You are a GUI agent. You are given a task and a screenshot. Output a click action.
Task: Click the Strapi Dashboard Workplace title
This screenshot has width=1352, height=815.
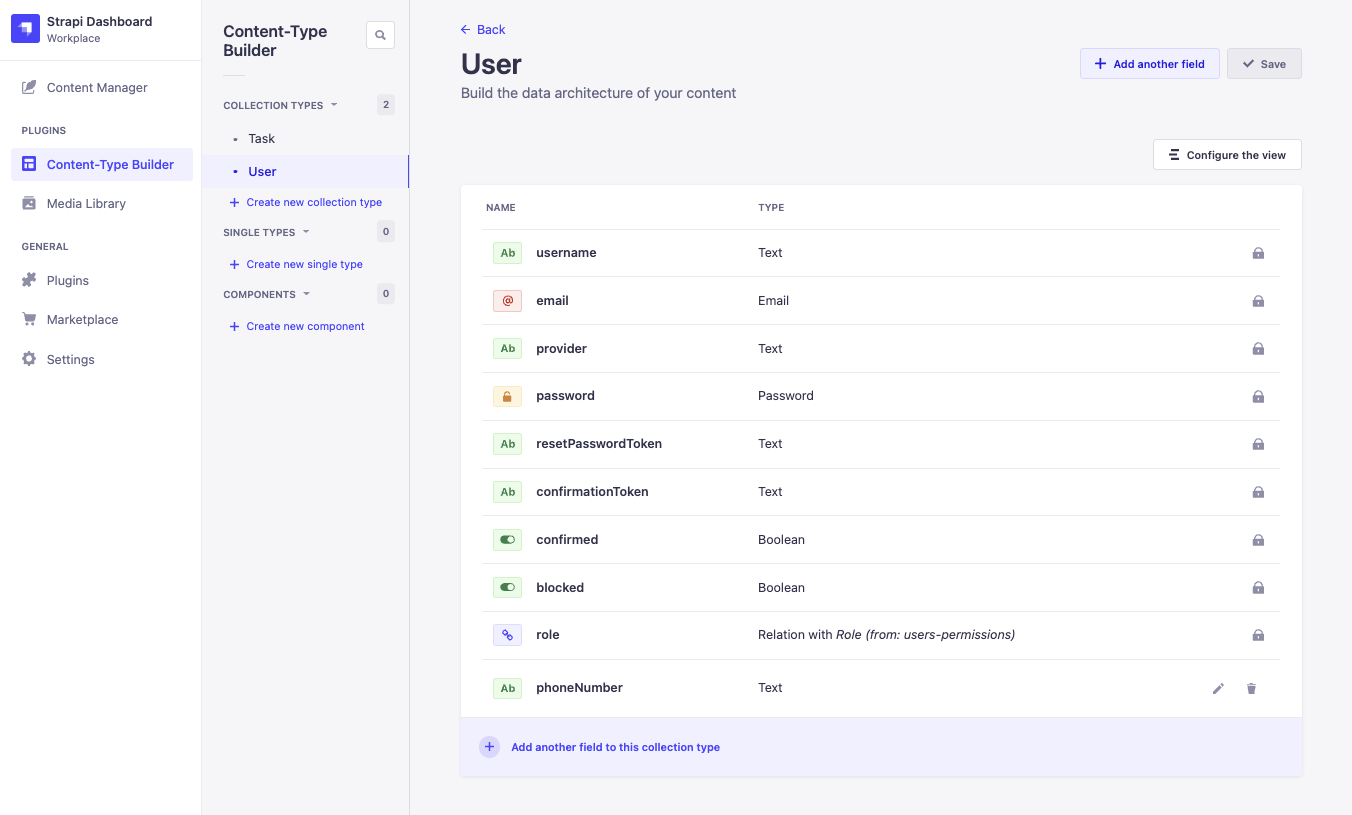(x=100, y=29)
